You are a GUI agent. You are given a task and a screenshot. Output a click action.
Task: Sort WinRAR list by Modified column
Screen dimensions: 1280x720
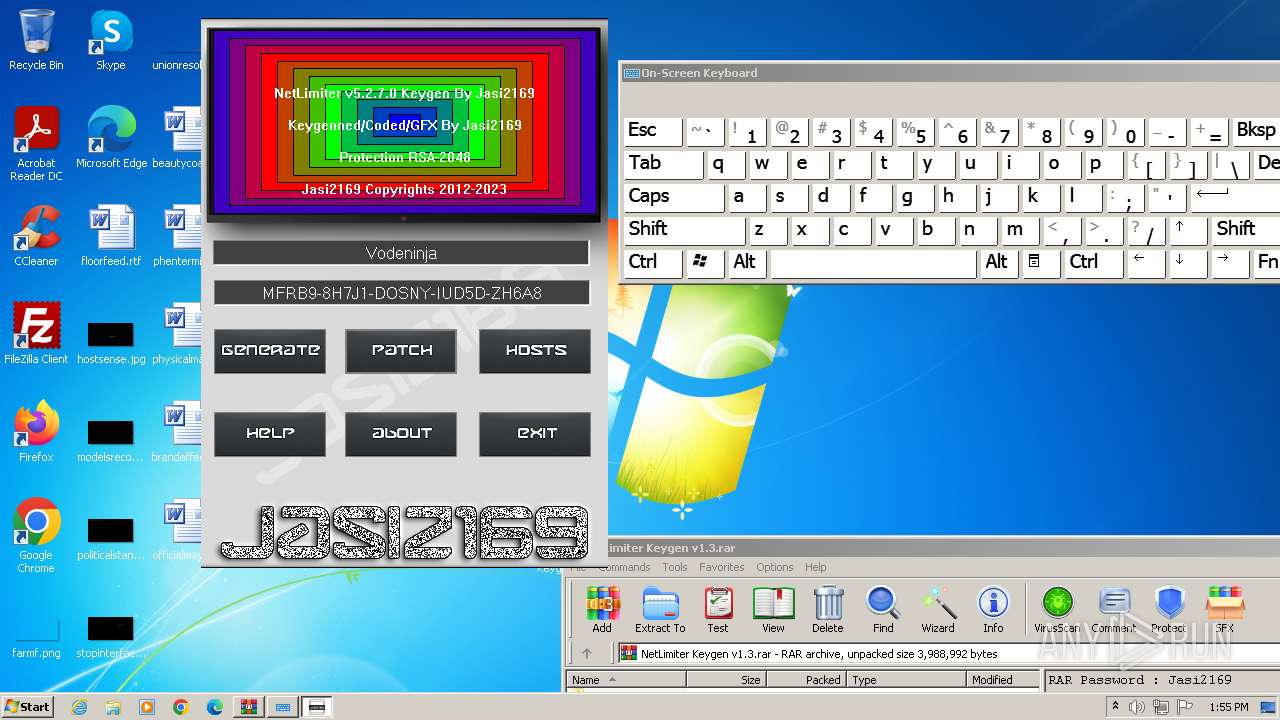point(1003,680)
